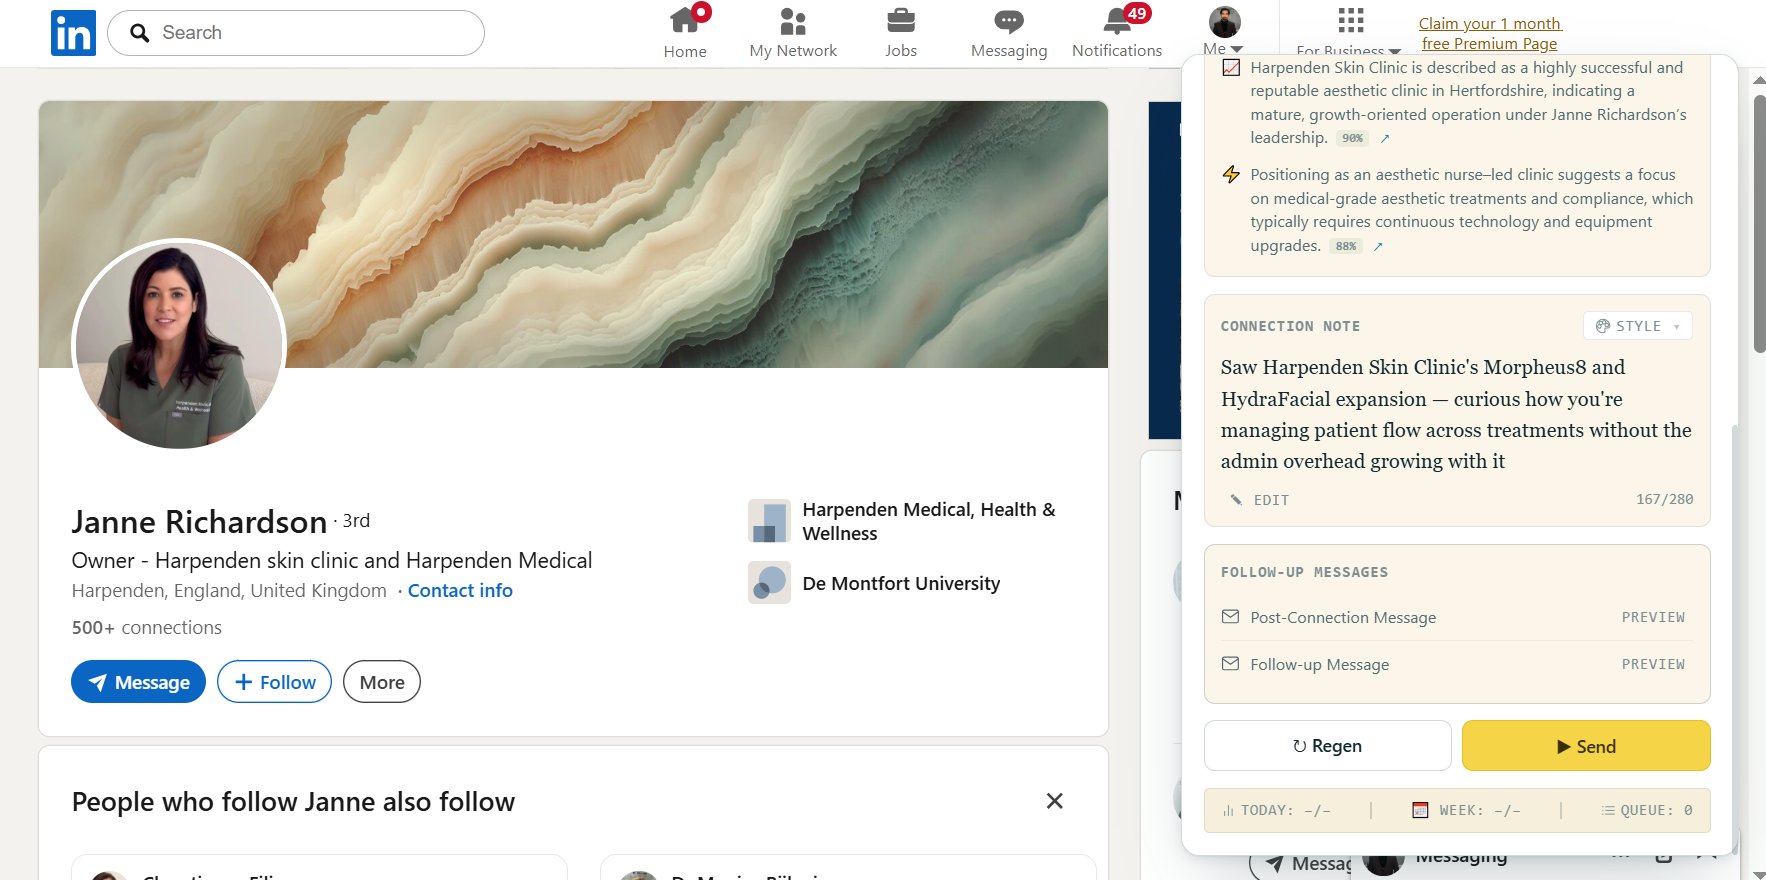
Task: Click the 3rd degree connection badge
Action: tap(356, 521)
